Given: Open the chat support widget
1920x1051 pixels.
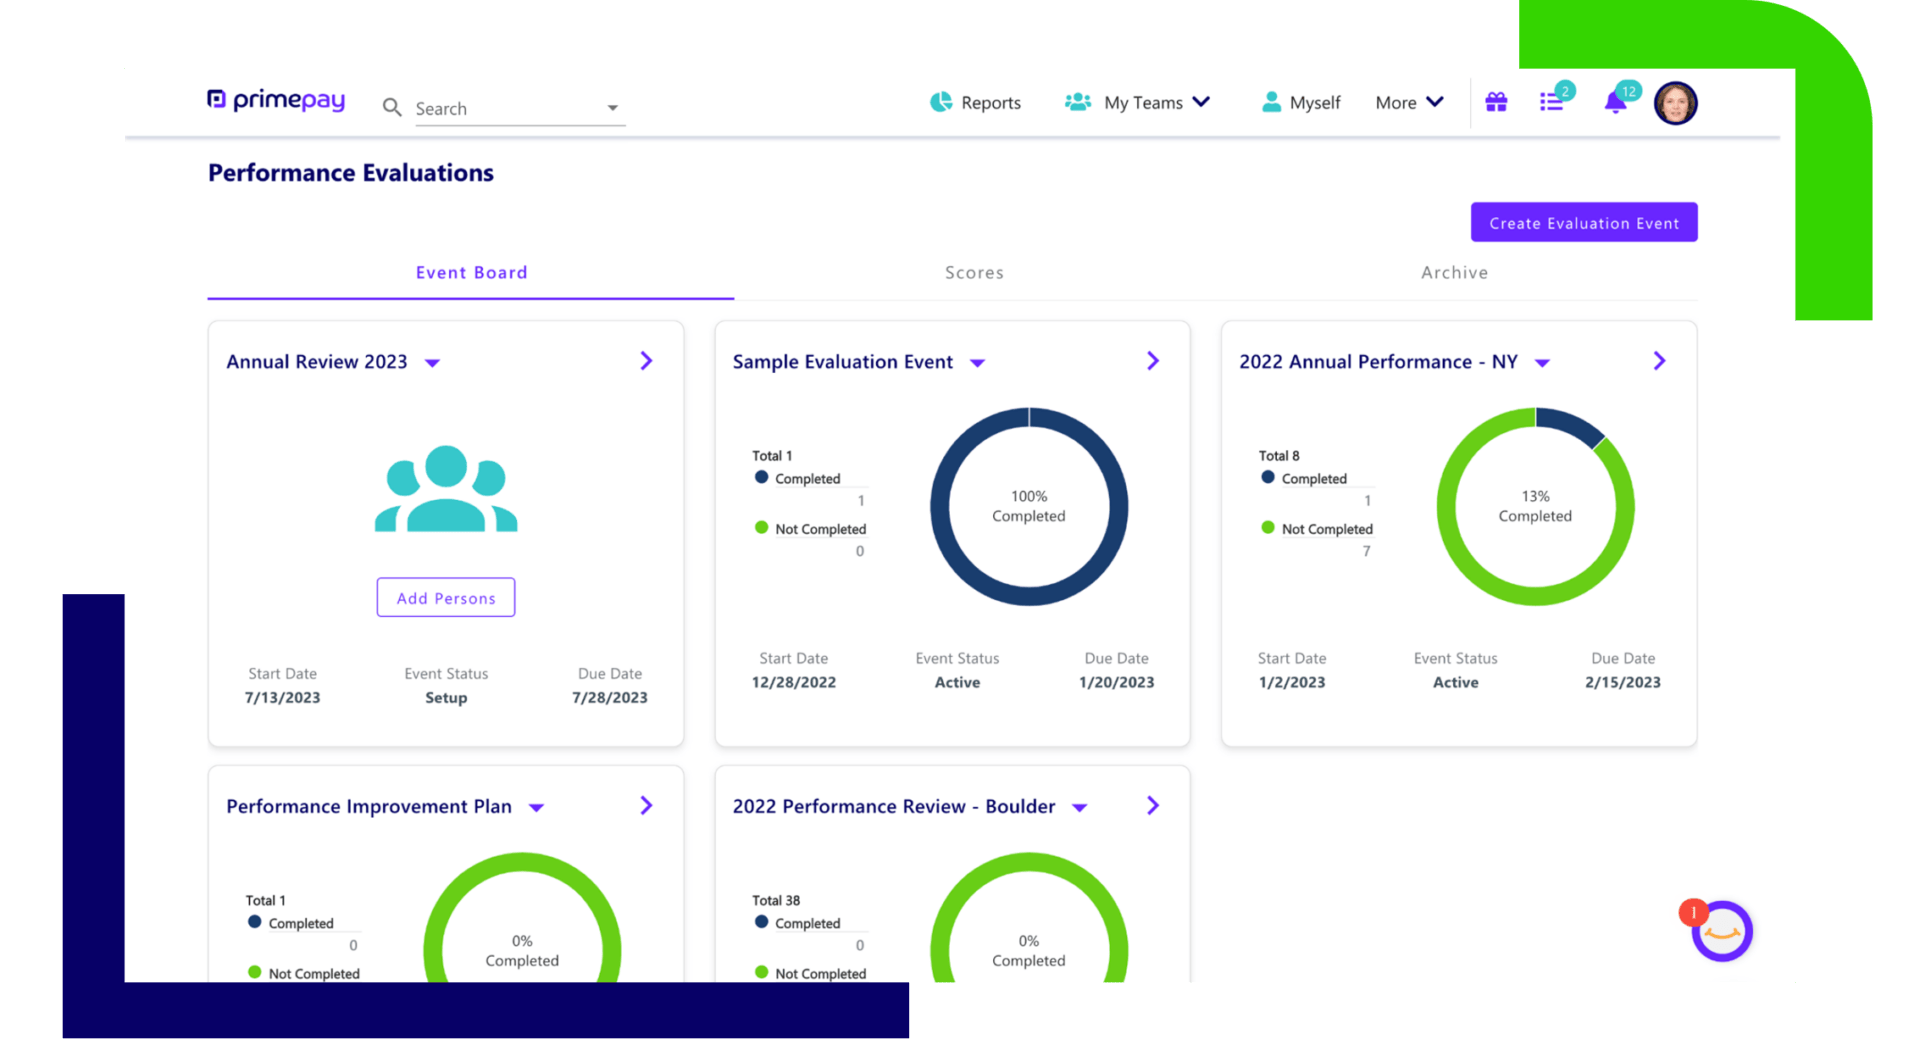Looking at the screenshot, I should point(1722,931).
